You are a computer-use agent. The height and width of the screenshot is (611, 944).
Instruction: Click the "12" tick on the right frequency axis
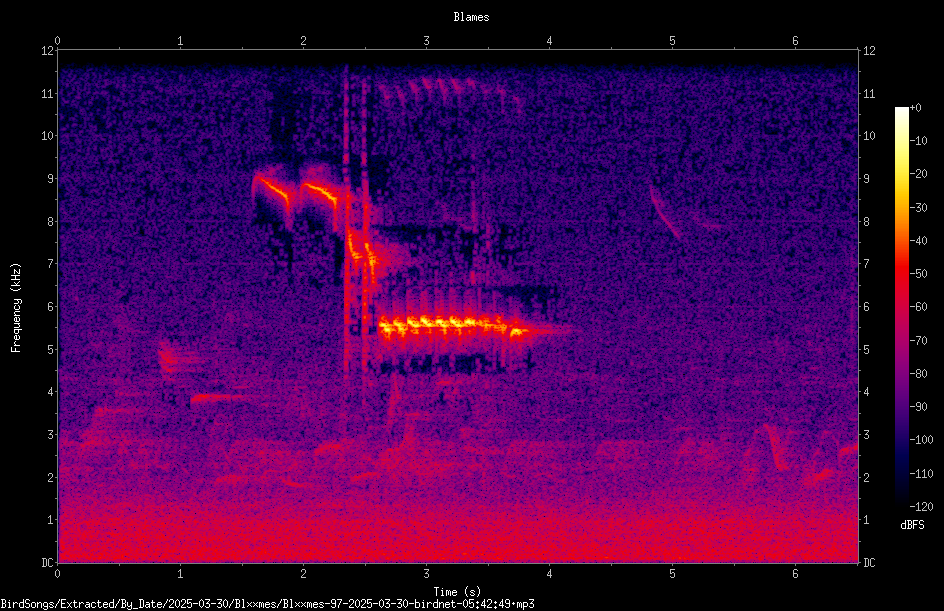pyautogui.click(x=869, y=51)
